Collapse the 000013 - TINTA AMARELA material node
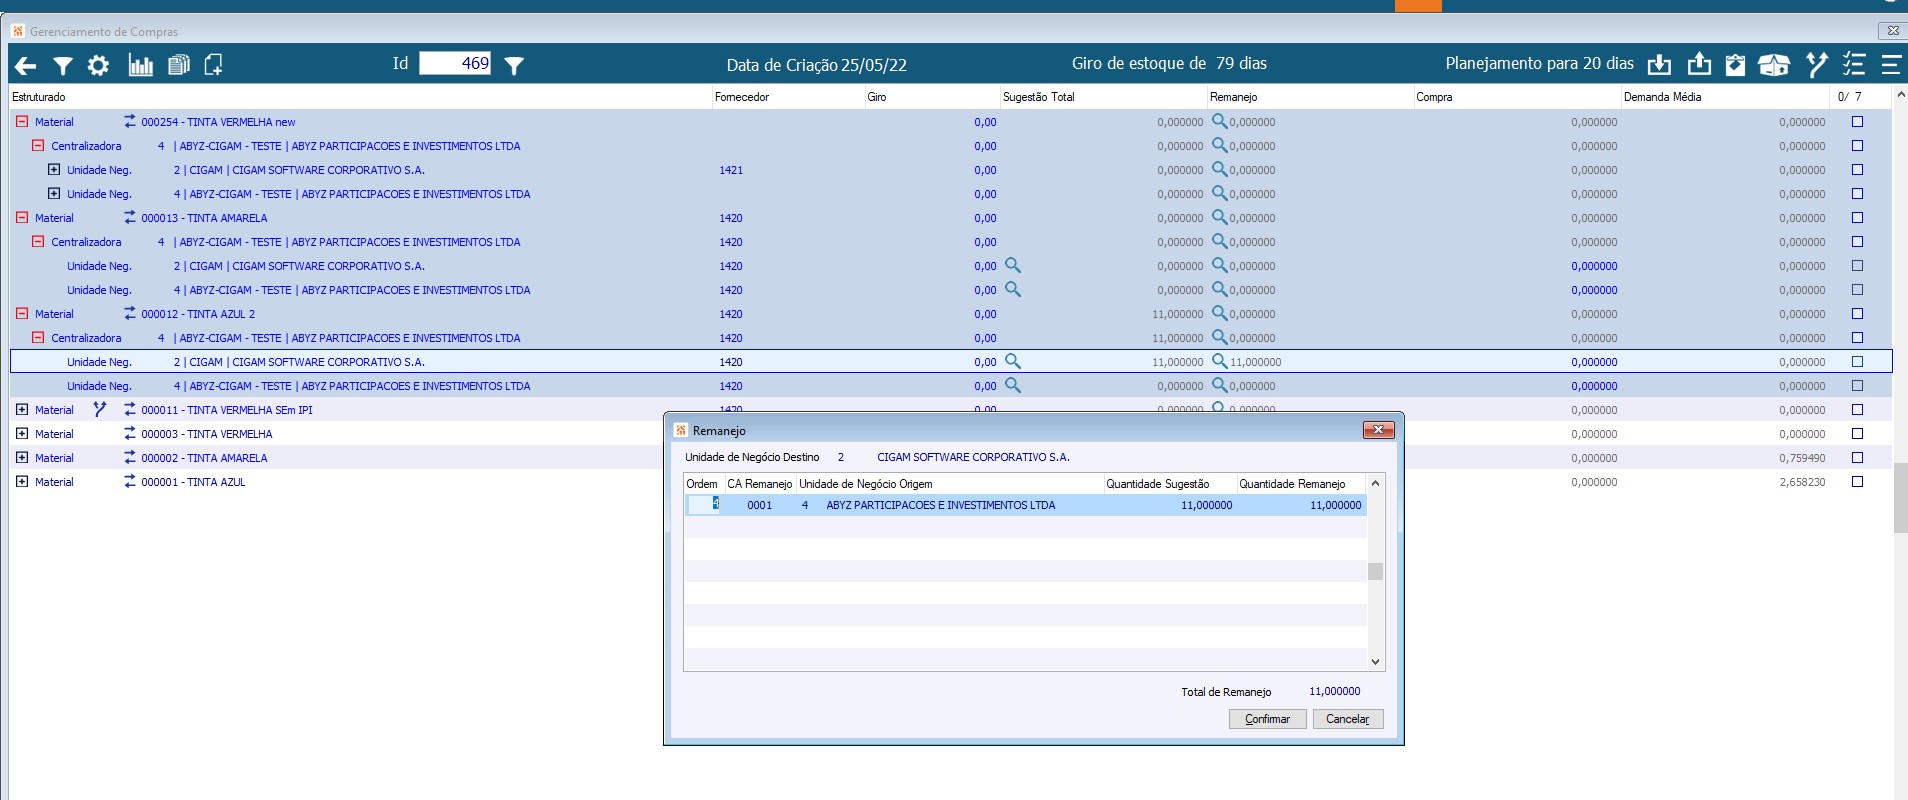 tap(22, 218)
